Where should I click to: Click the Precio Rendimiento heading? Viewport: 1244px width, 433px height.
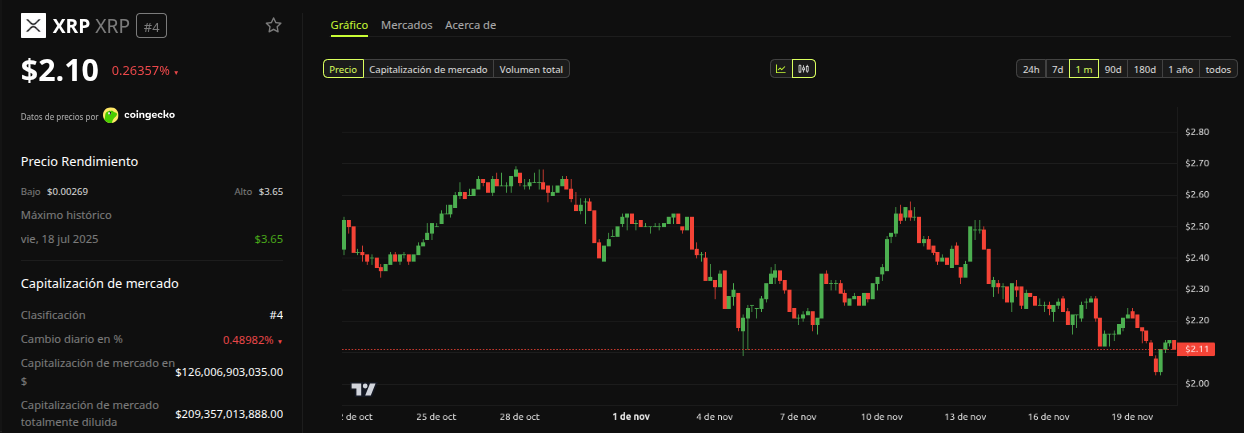point(79,161)
